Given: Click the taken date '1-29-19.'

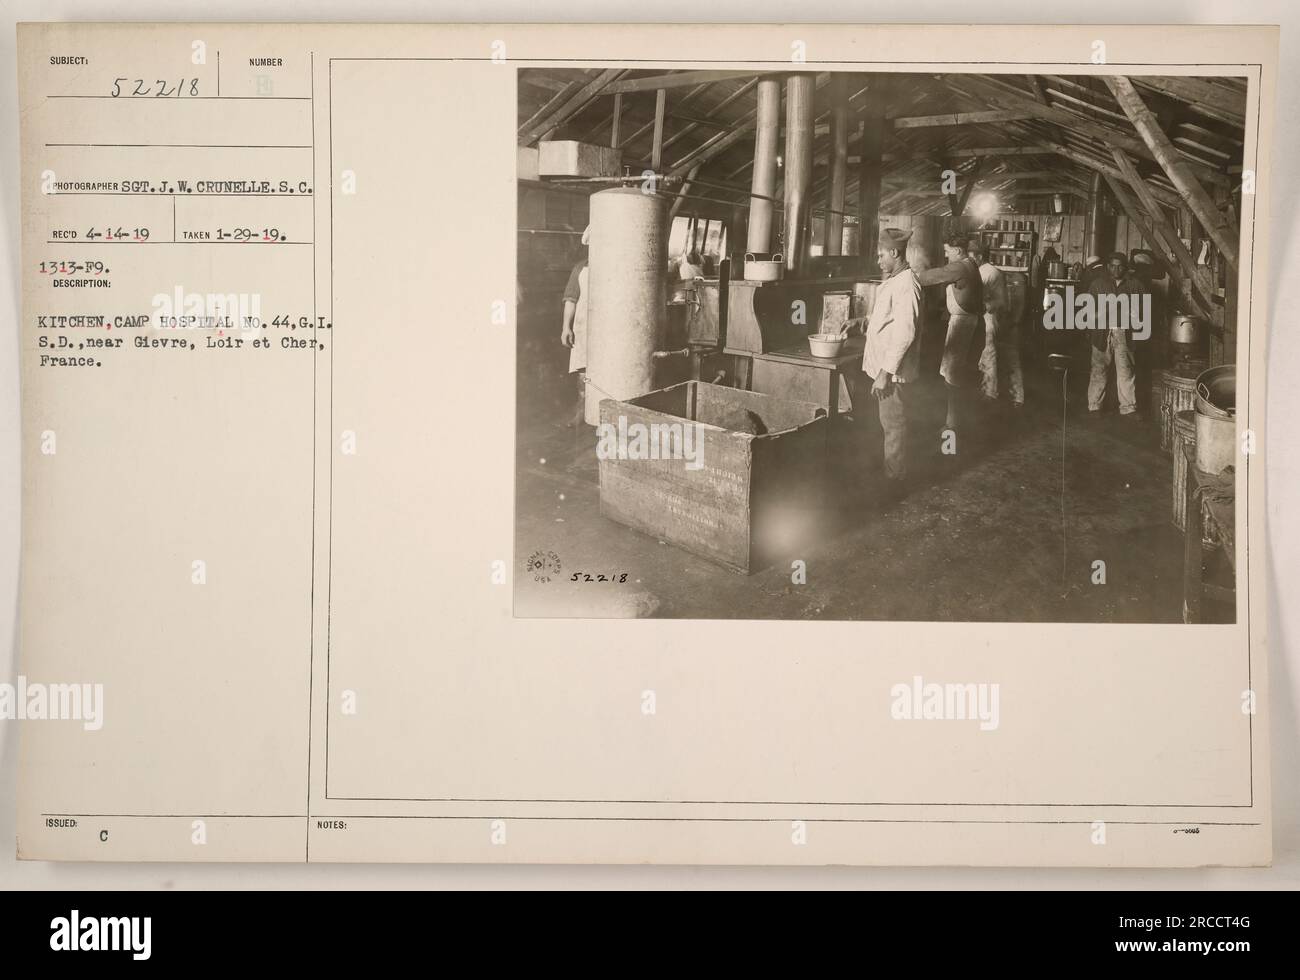Looking at the screenshot, I should click(252, 235).
